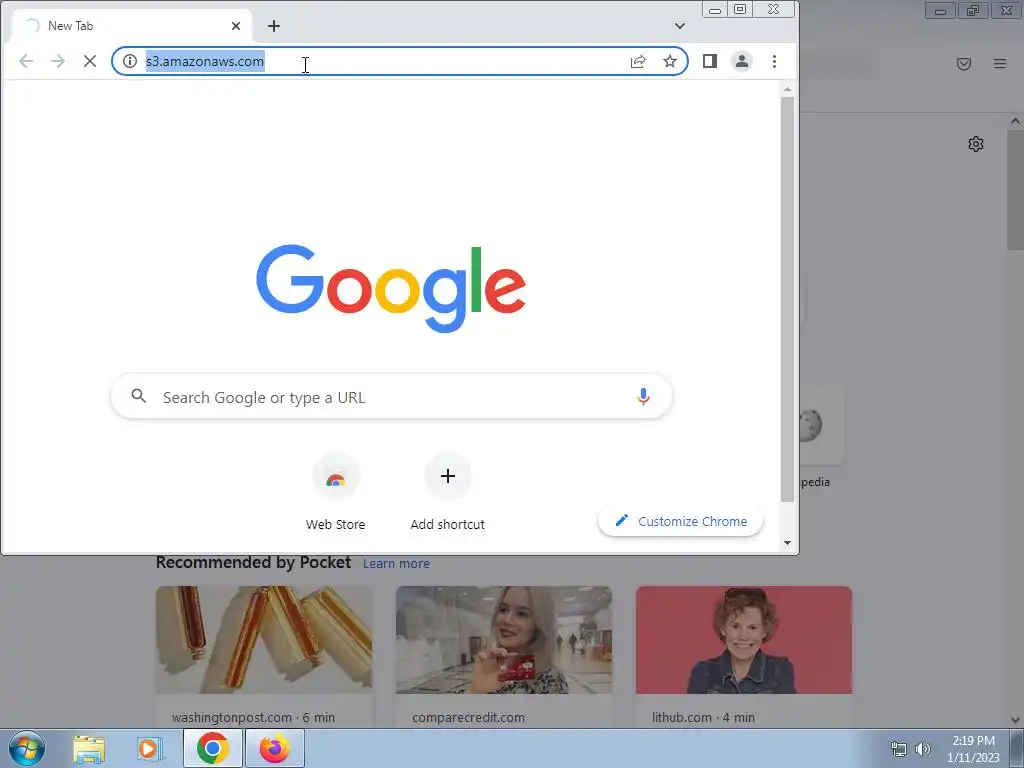Click the Google logo
The width and height of the screenshot is (1024, 768).
coord(391,288)
